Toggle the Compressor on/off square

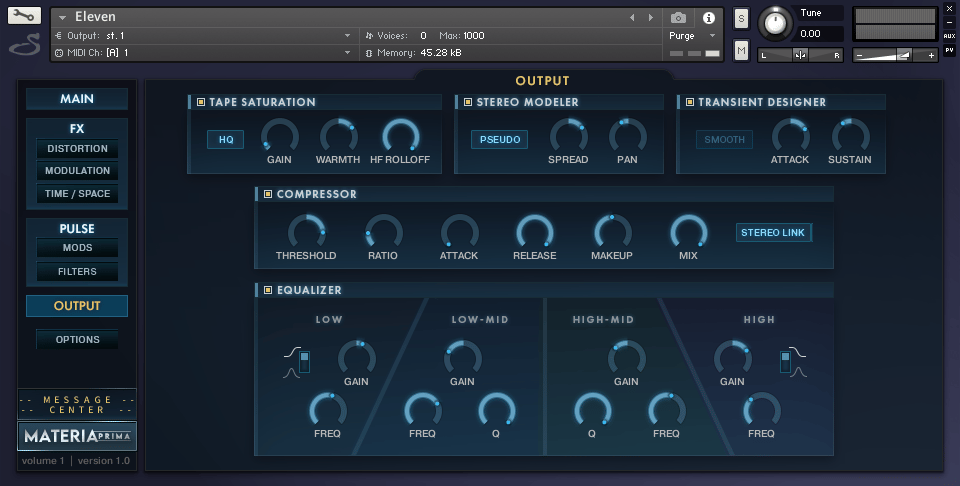click(x=268, y=194)
